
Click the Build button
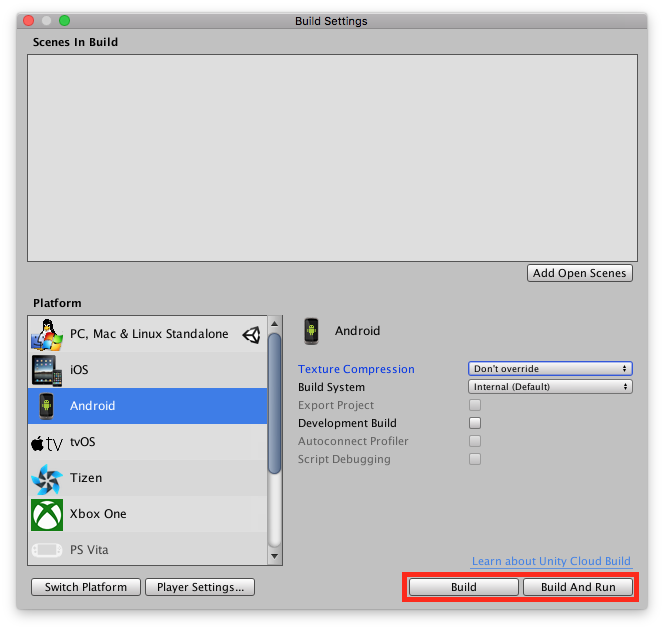click(464, 587)
